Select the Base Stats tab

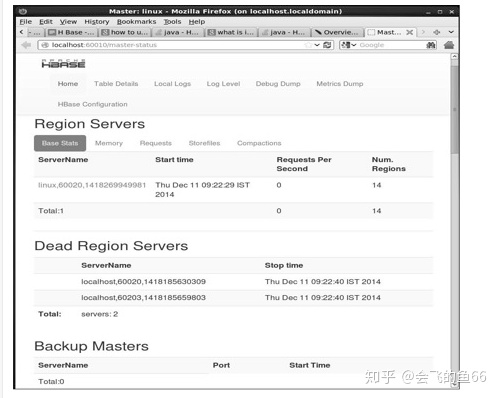tap(60, 143)
